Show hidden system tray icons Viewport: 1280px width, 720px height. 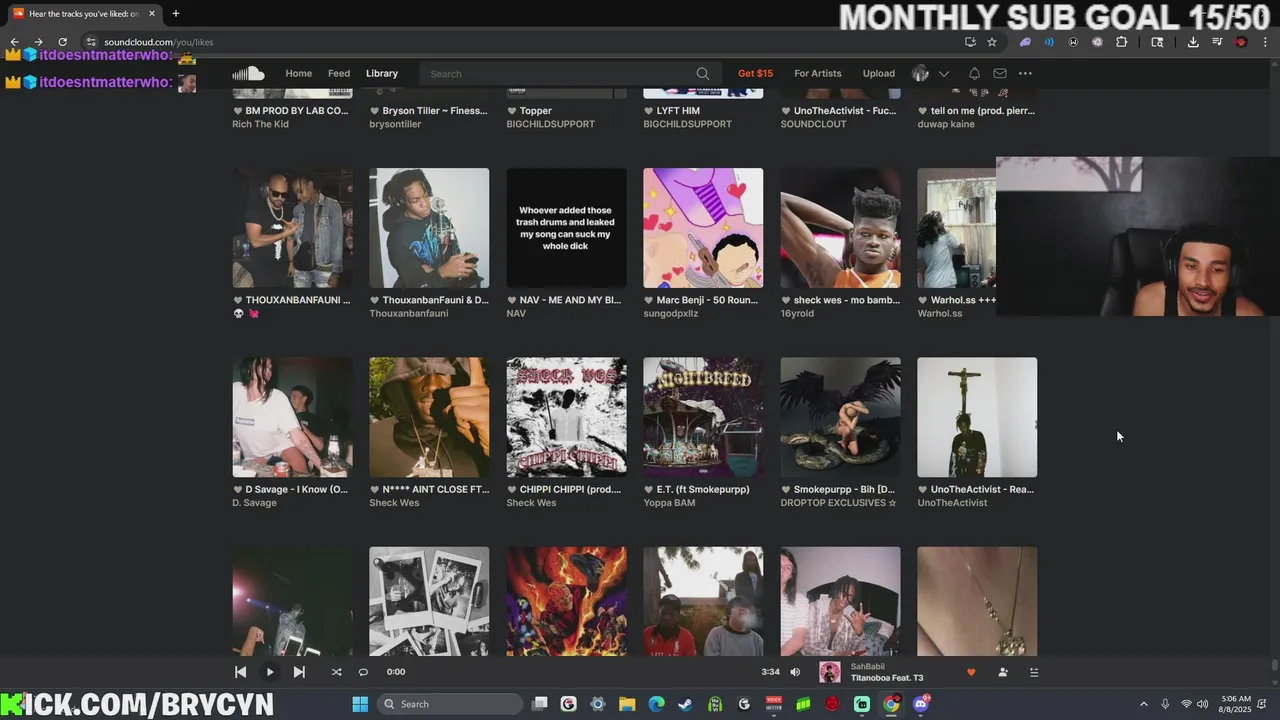(x=1144, y=704)
